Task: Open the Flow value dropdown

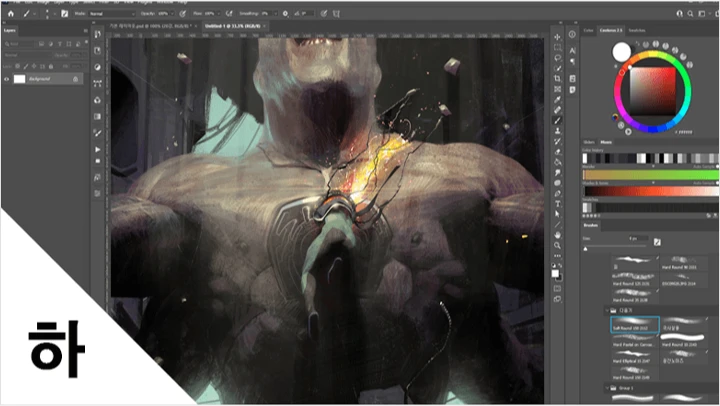Action: (218, 14)
